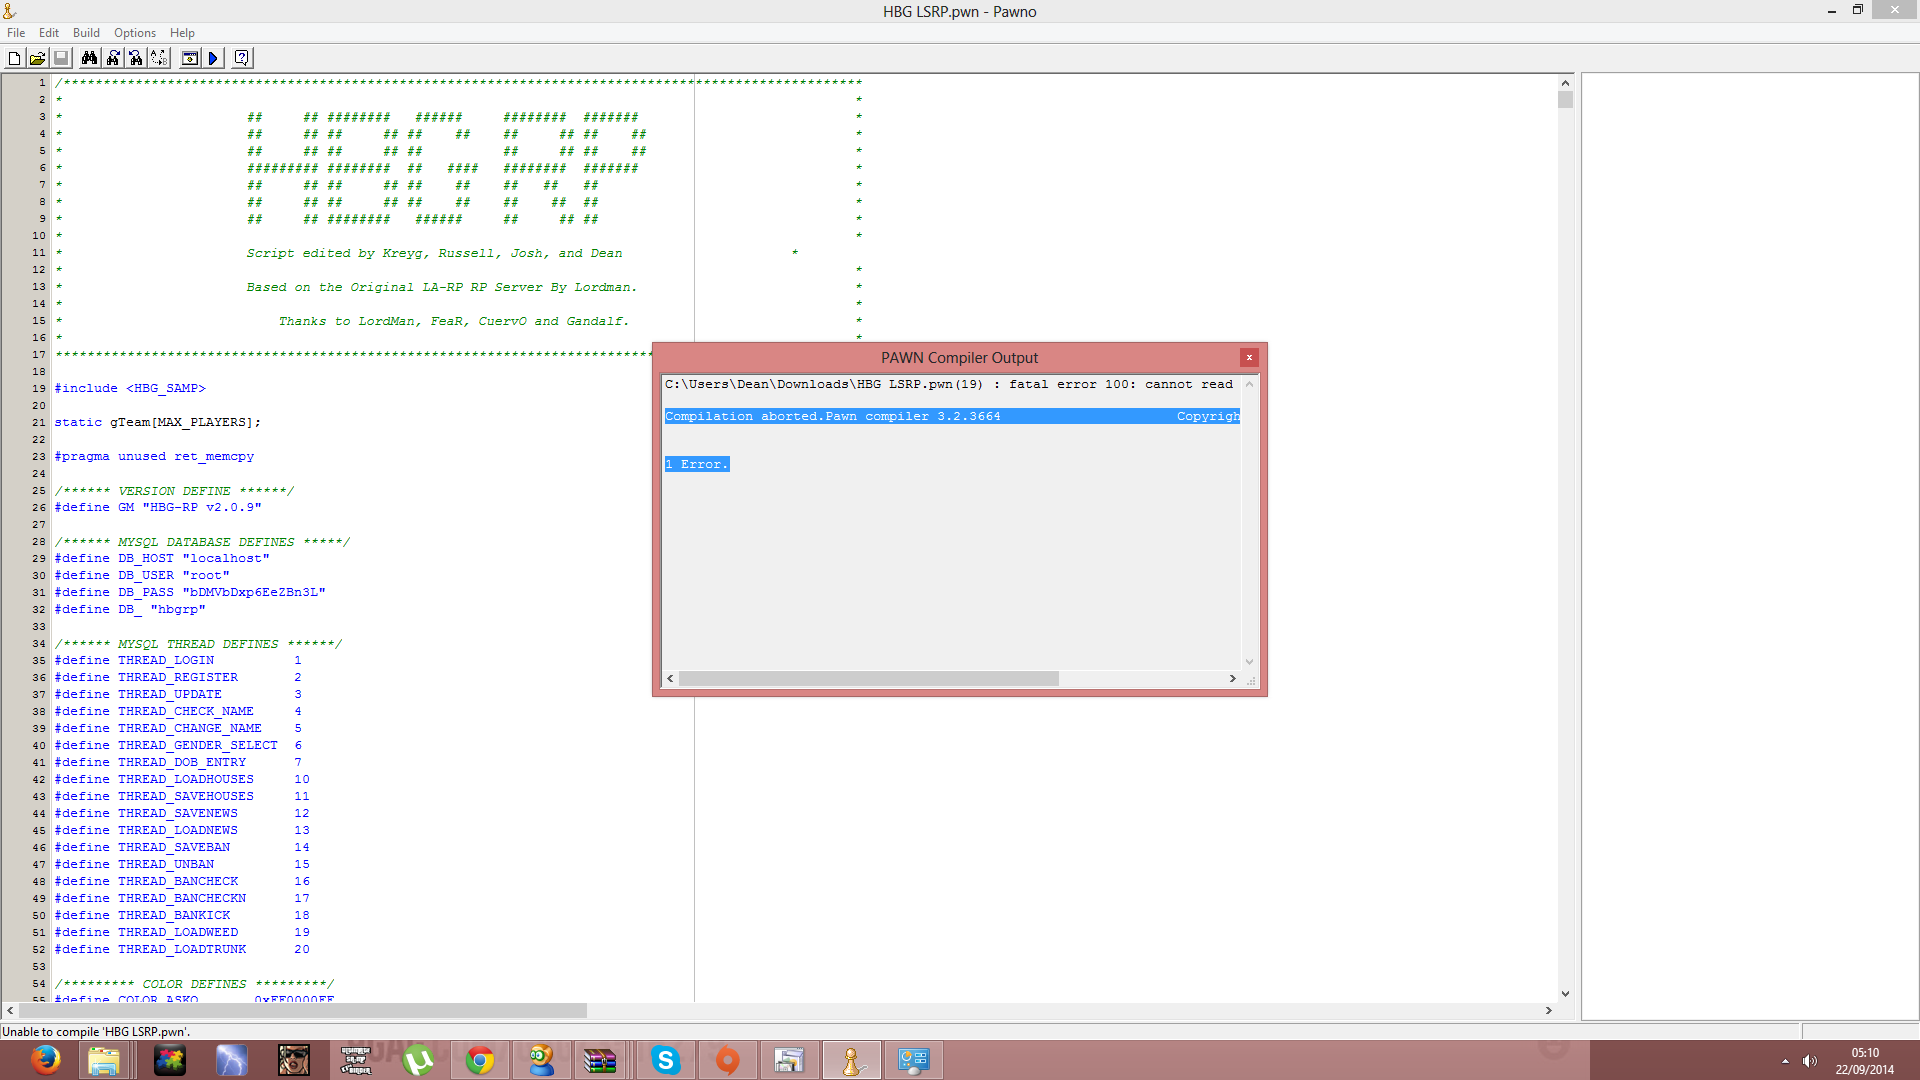
Task: Click the '#include <HBG_SAMP>' line
Action: pyautogui.click(x=130, y=389)
